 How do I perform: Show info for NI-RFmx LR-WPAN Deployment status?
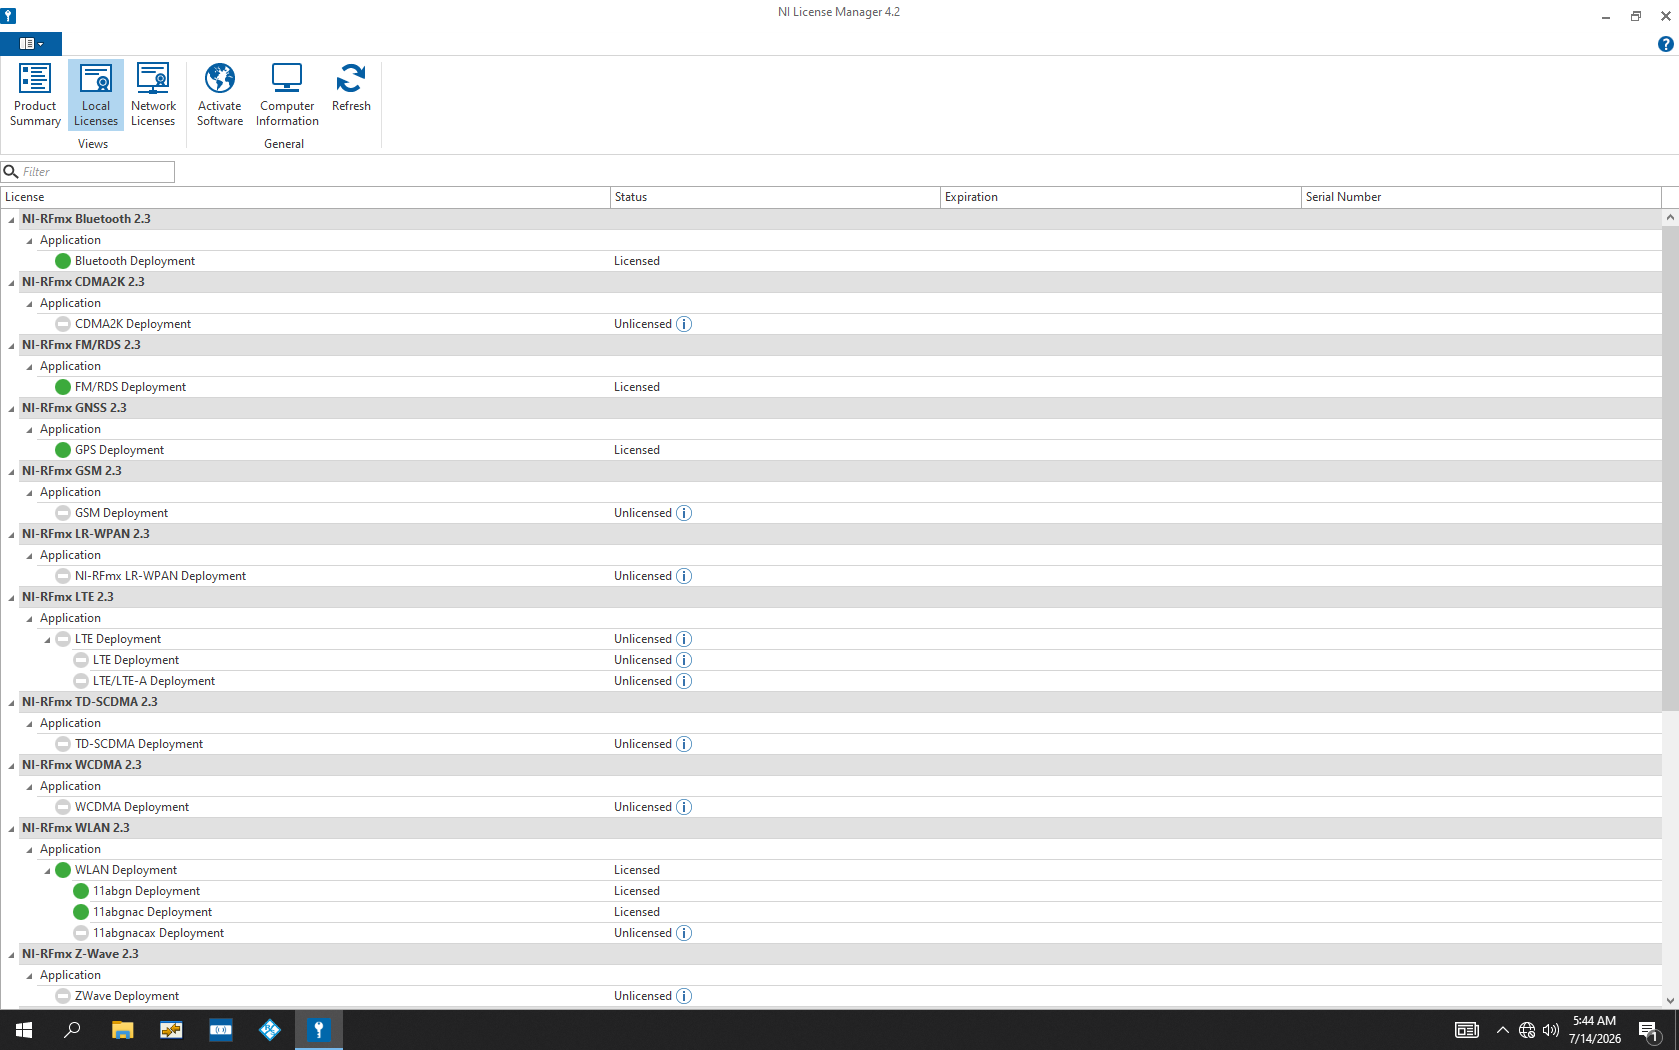(x=684, y=576)
